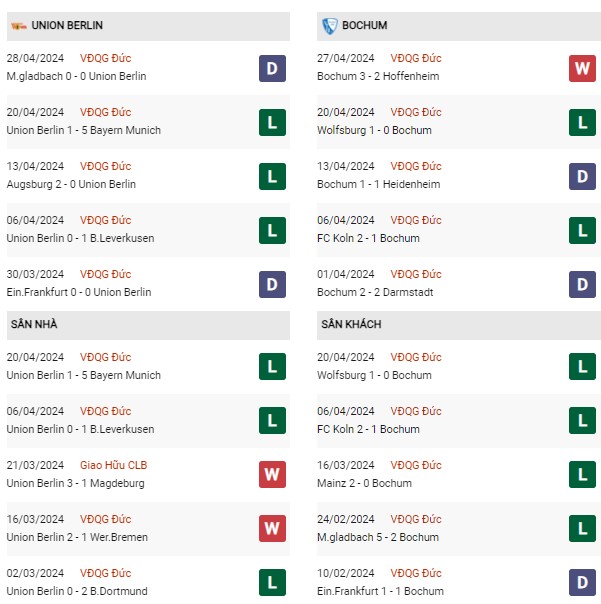This screenshot has height=604, width=601.
Task: Click D badge for Ein.Frankfurt 1-1 Bochum
Action: click(x=582, y=582)
